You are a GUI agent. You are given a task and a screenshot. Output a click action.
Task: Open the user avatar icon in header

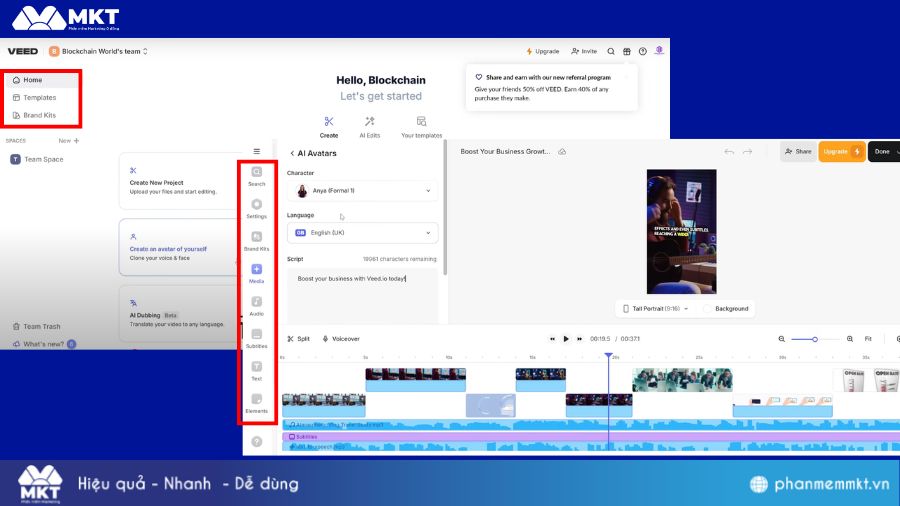659,50
